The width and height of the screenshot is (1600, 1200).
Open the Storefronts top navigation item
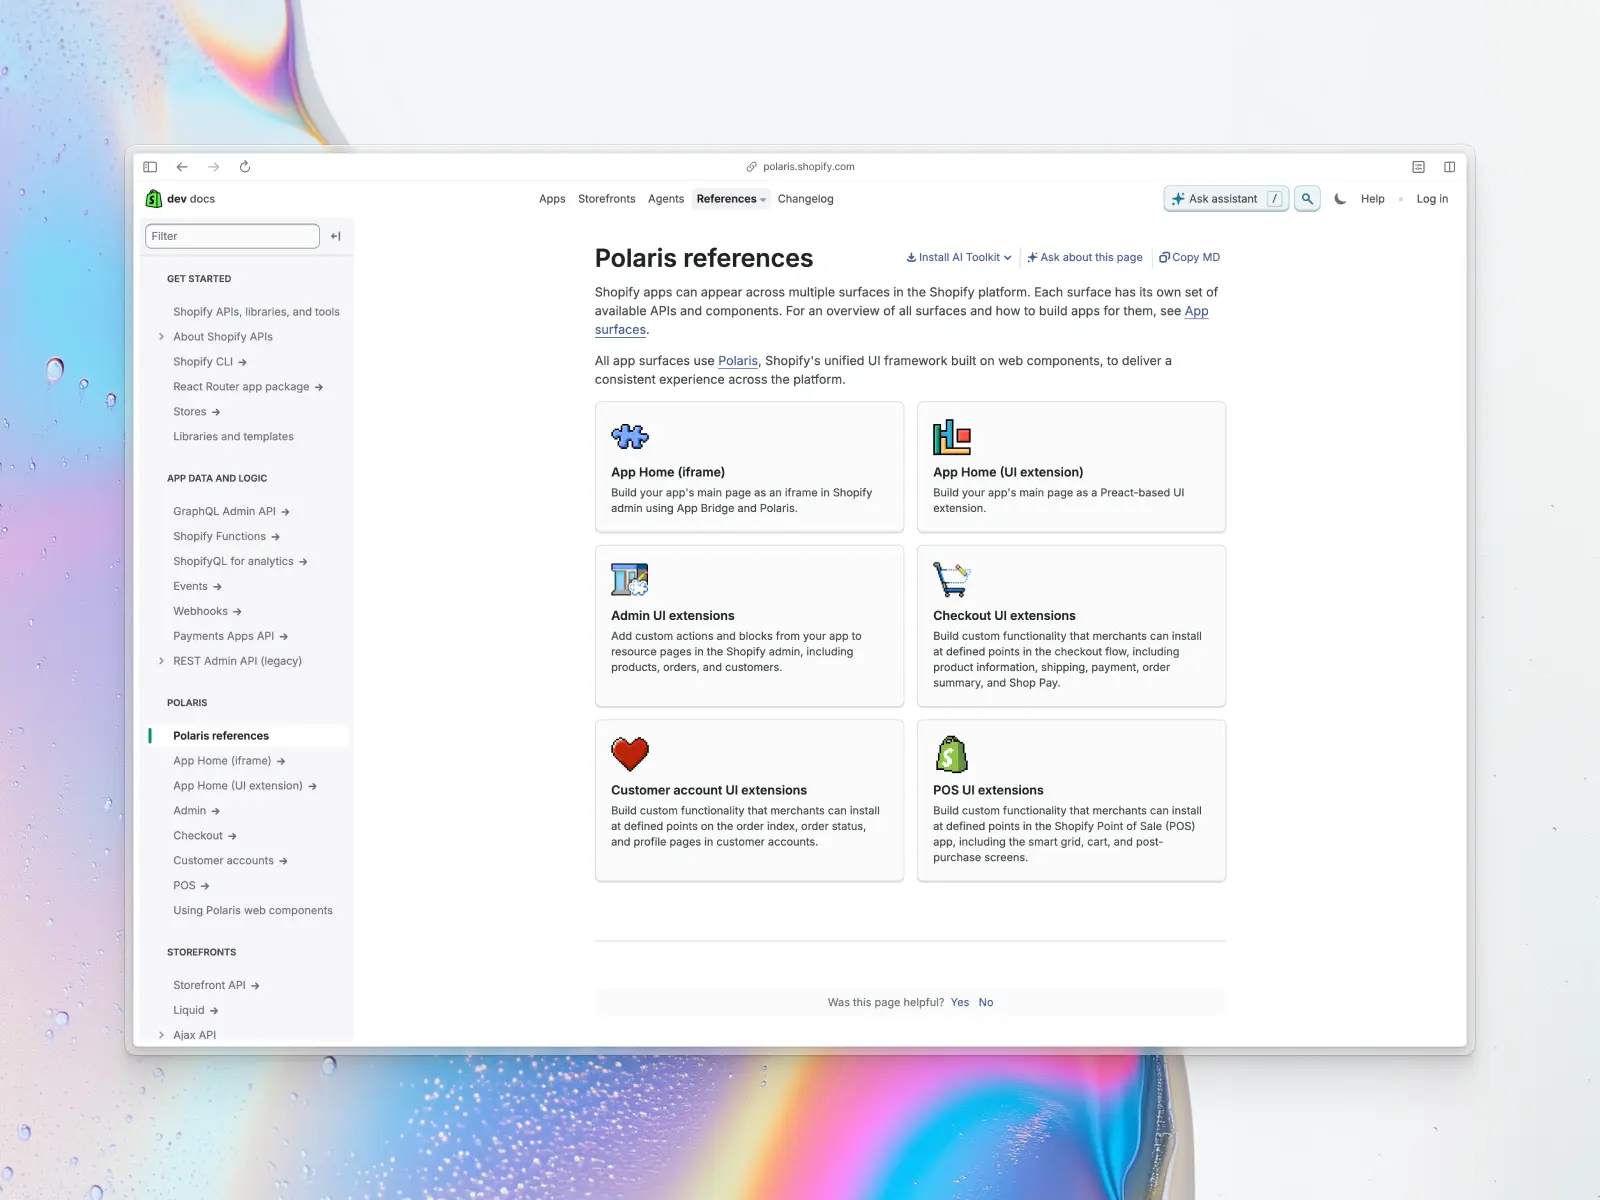tap(606, 199)
